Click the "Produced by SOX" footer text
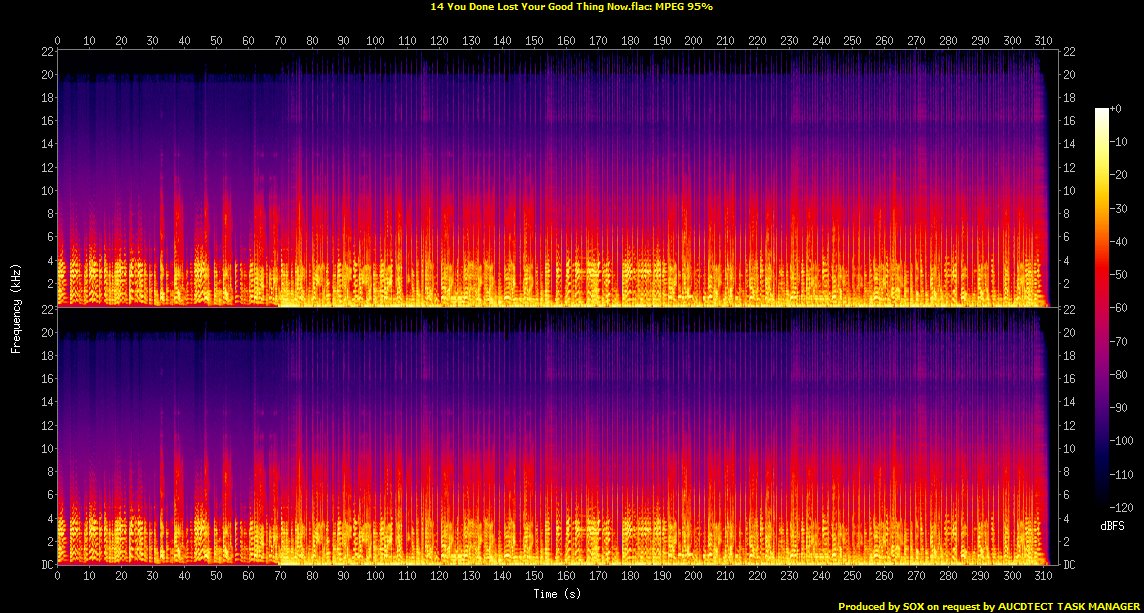The width and height of the screenshot is (1144, 613). [x=990, y=606]
